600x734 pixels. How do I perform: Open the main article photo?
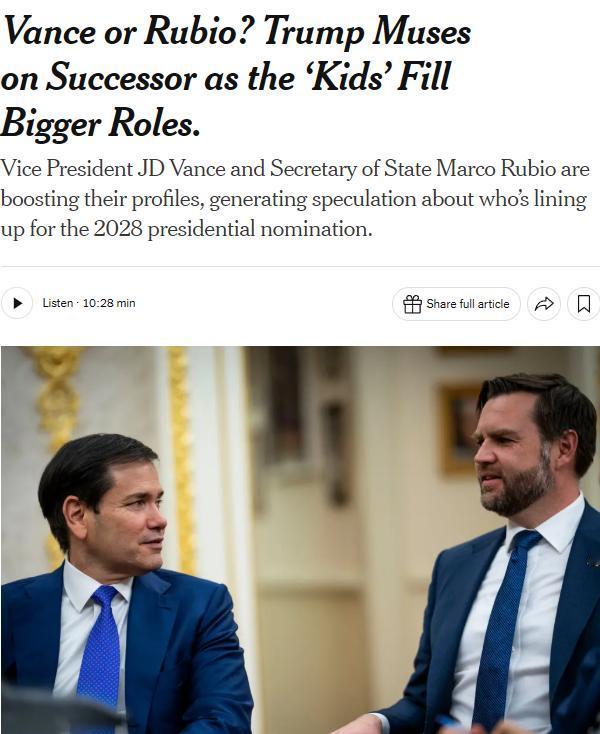(x=300, y=540)
